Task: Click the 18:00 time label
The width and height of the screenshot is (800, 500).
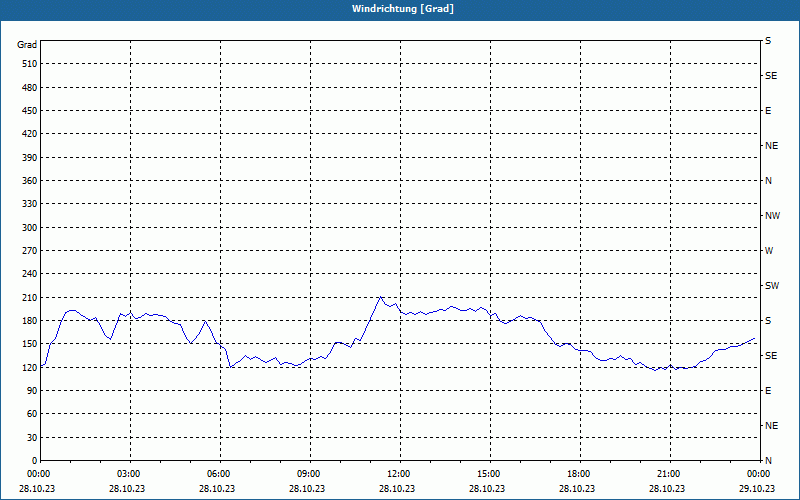Action: pos(579,474)
